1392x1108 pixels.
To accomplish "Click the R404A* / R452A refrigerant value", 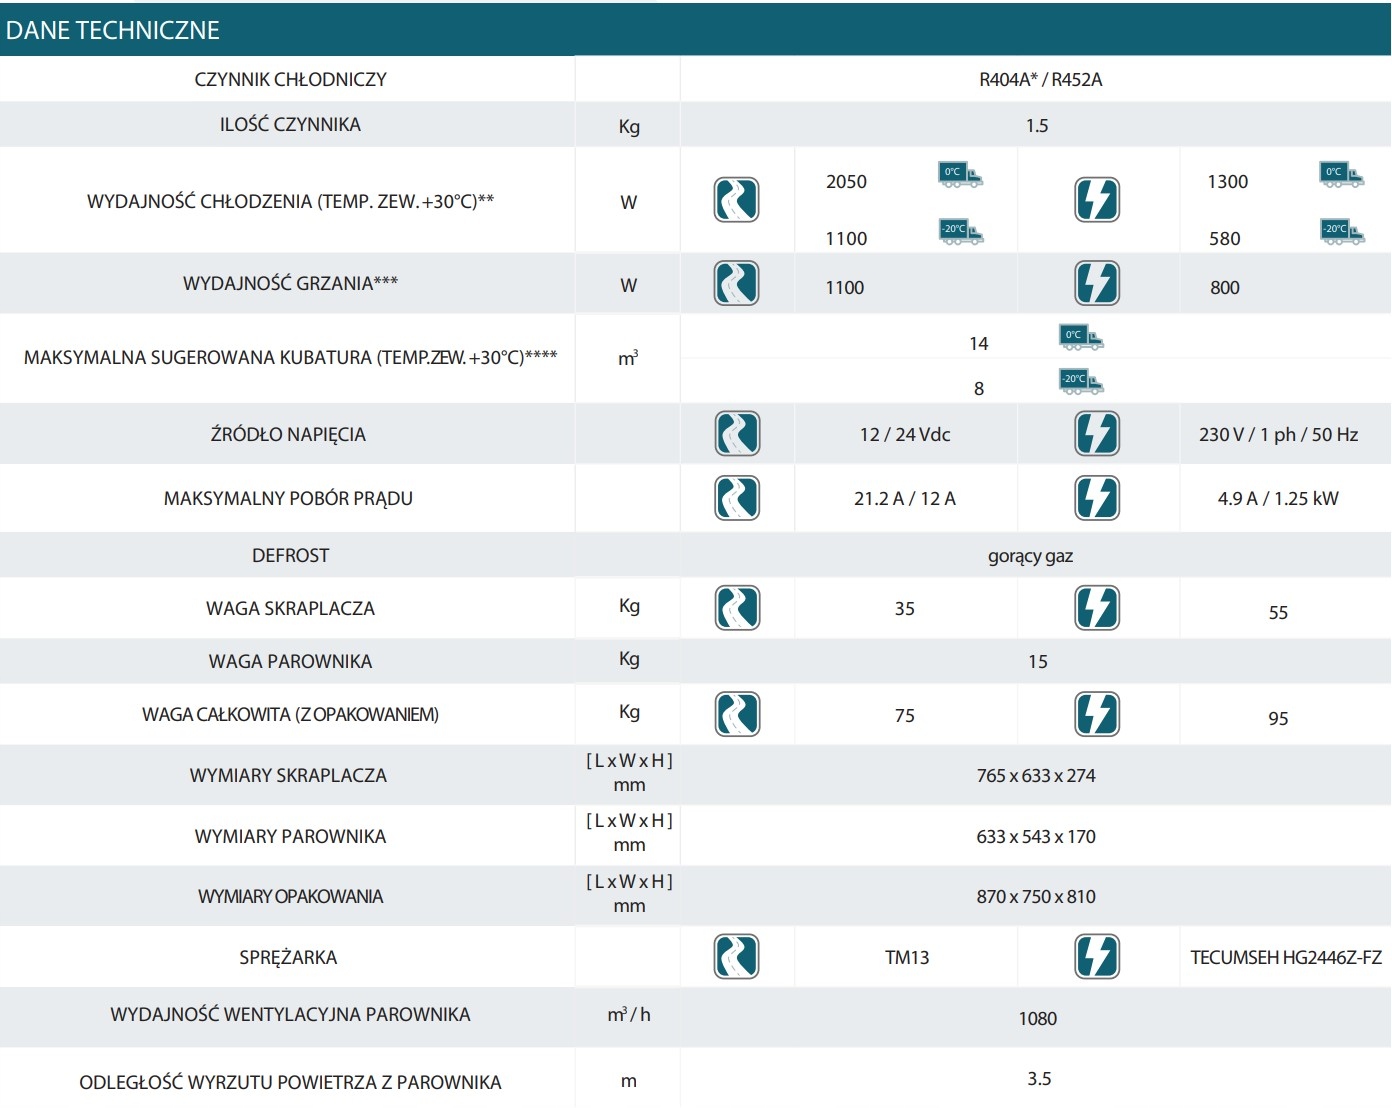I will (1040, 80).
